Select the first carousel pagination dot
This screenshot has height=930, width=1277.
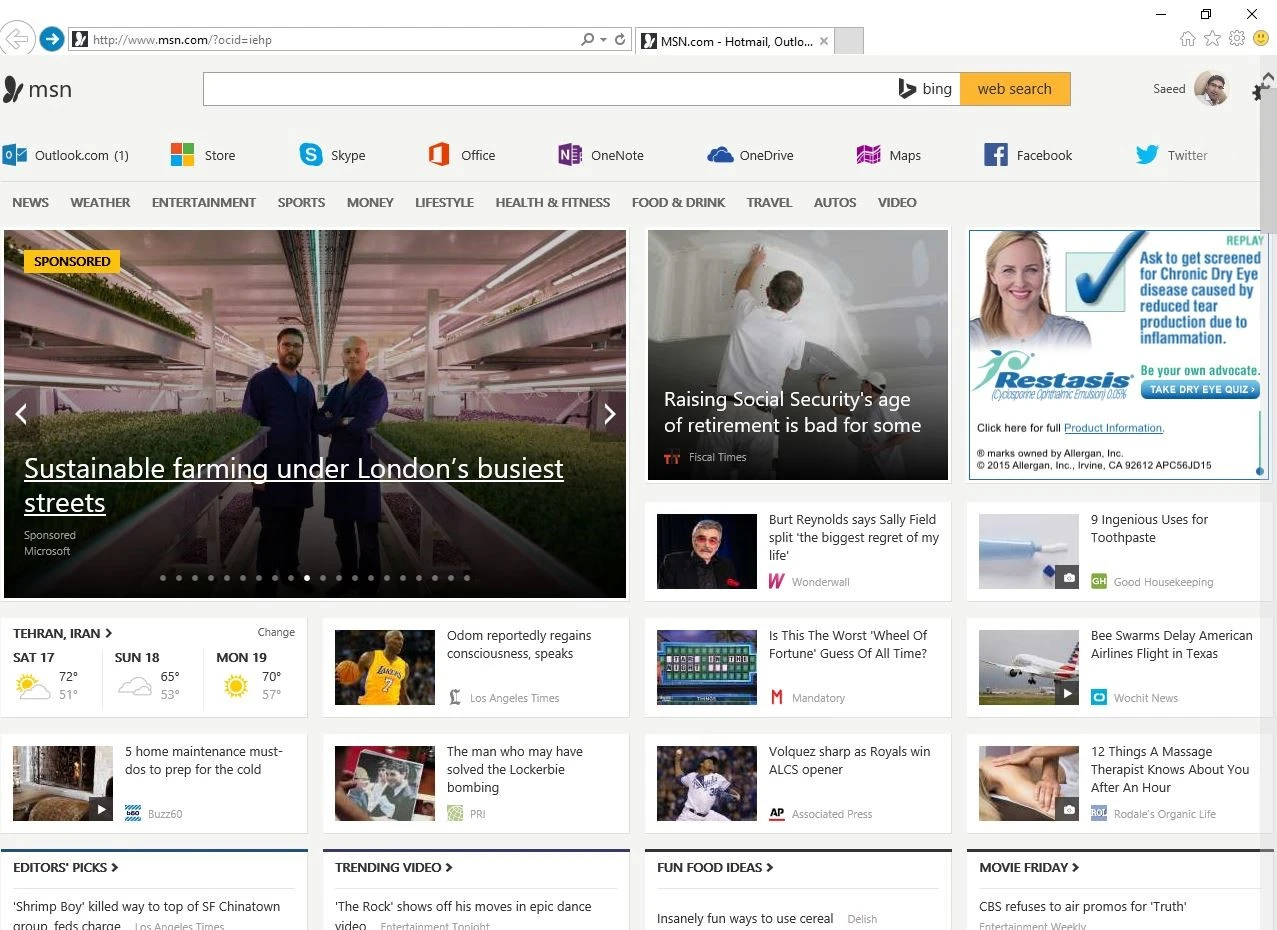[162, 578]
